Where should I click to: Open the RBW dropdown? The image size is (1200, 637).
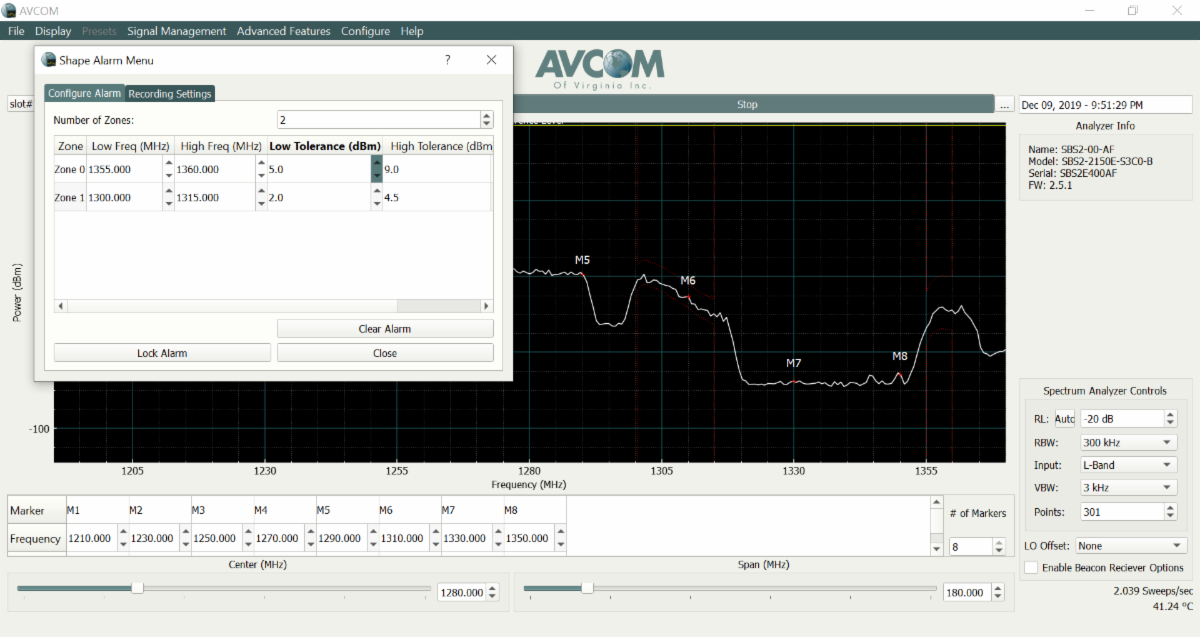point(1129,442)
